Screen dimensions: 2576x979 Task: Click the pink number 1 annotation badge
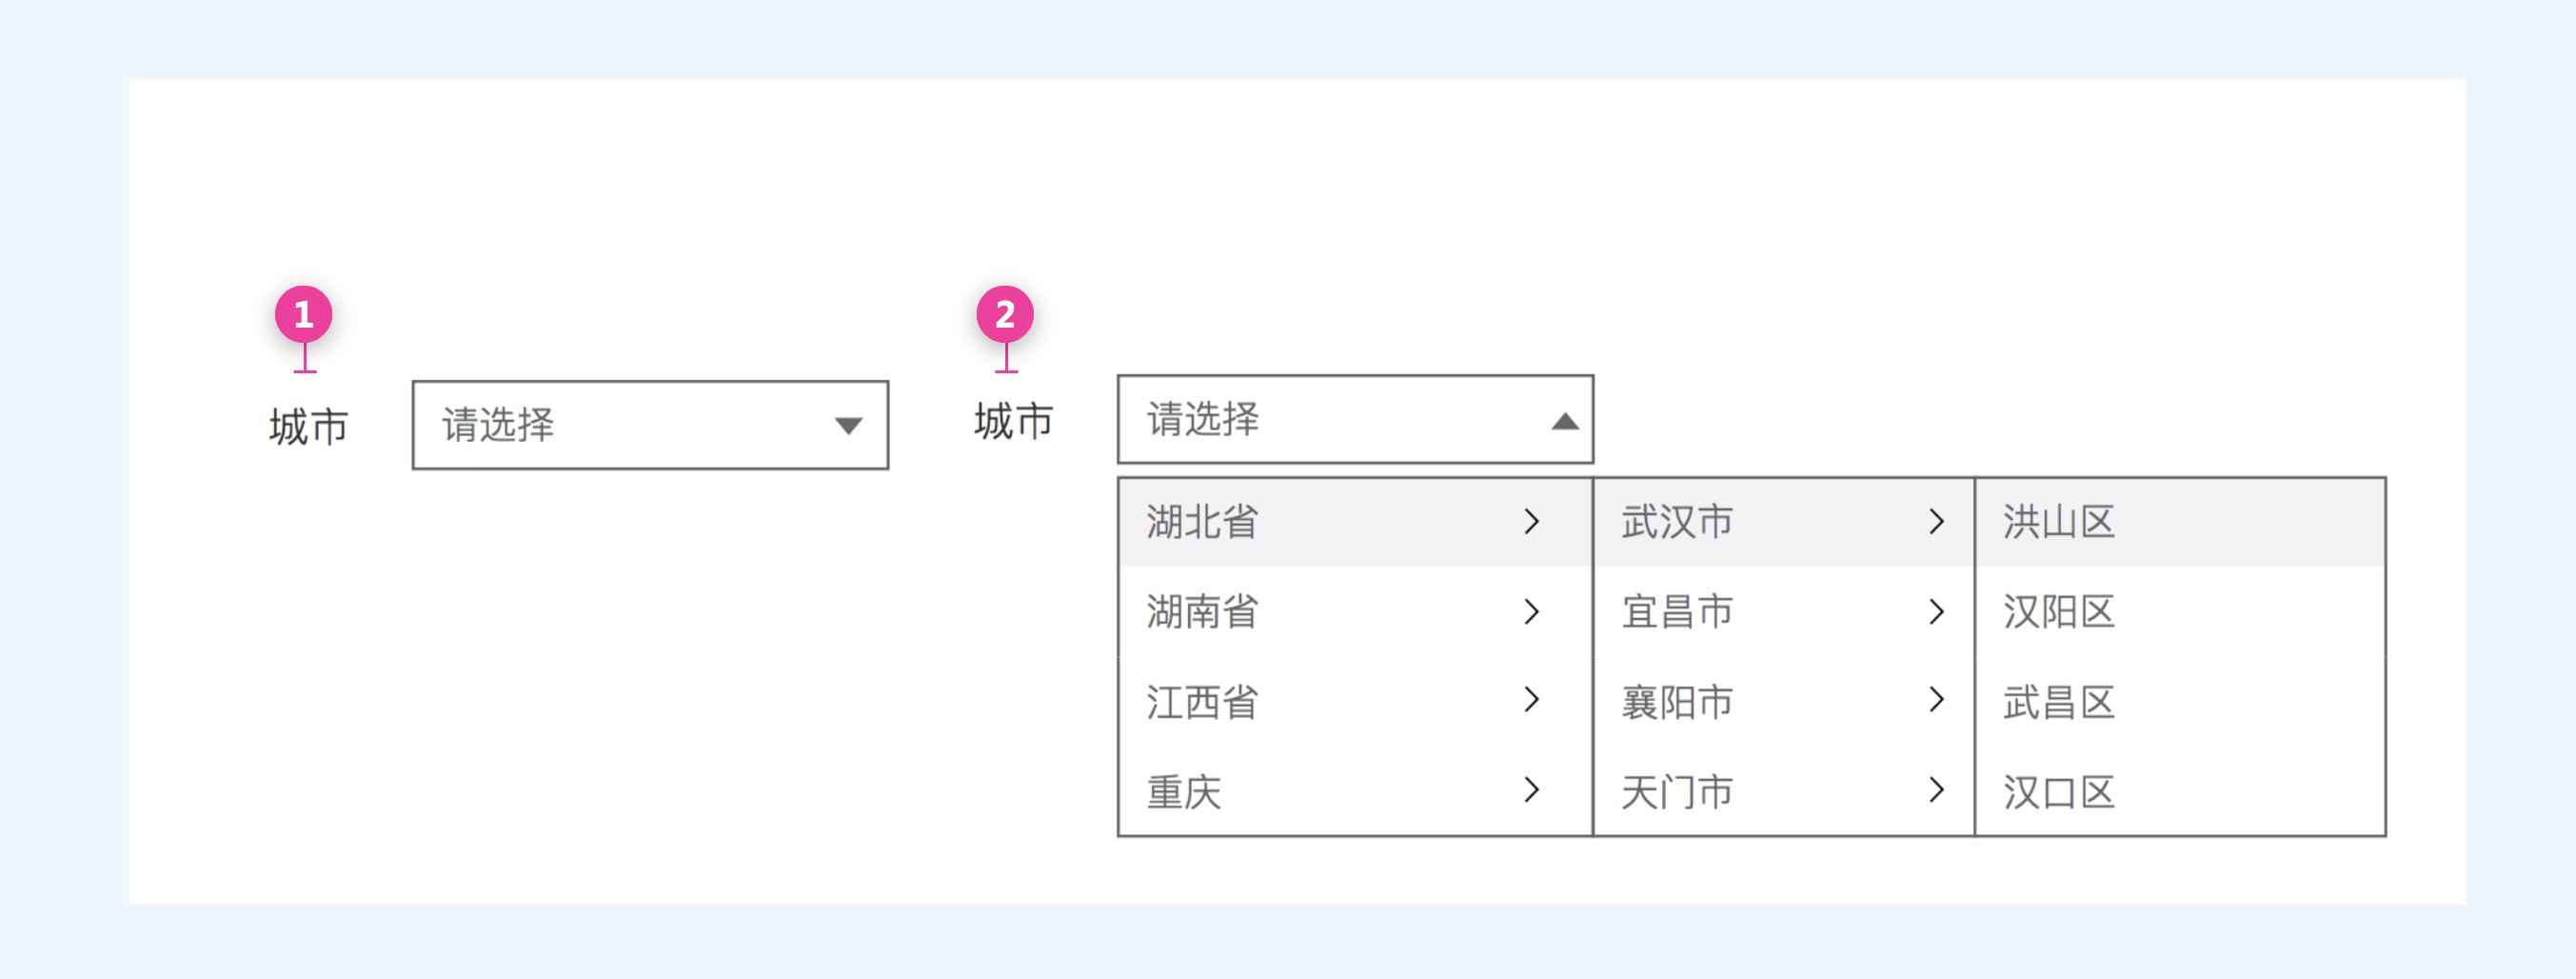tap(303, 315)
